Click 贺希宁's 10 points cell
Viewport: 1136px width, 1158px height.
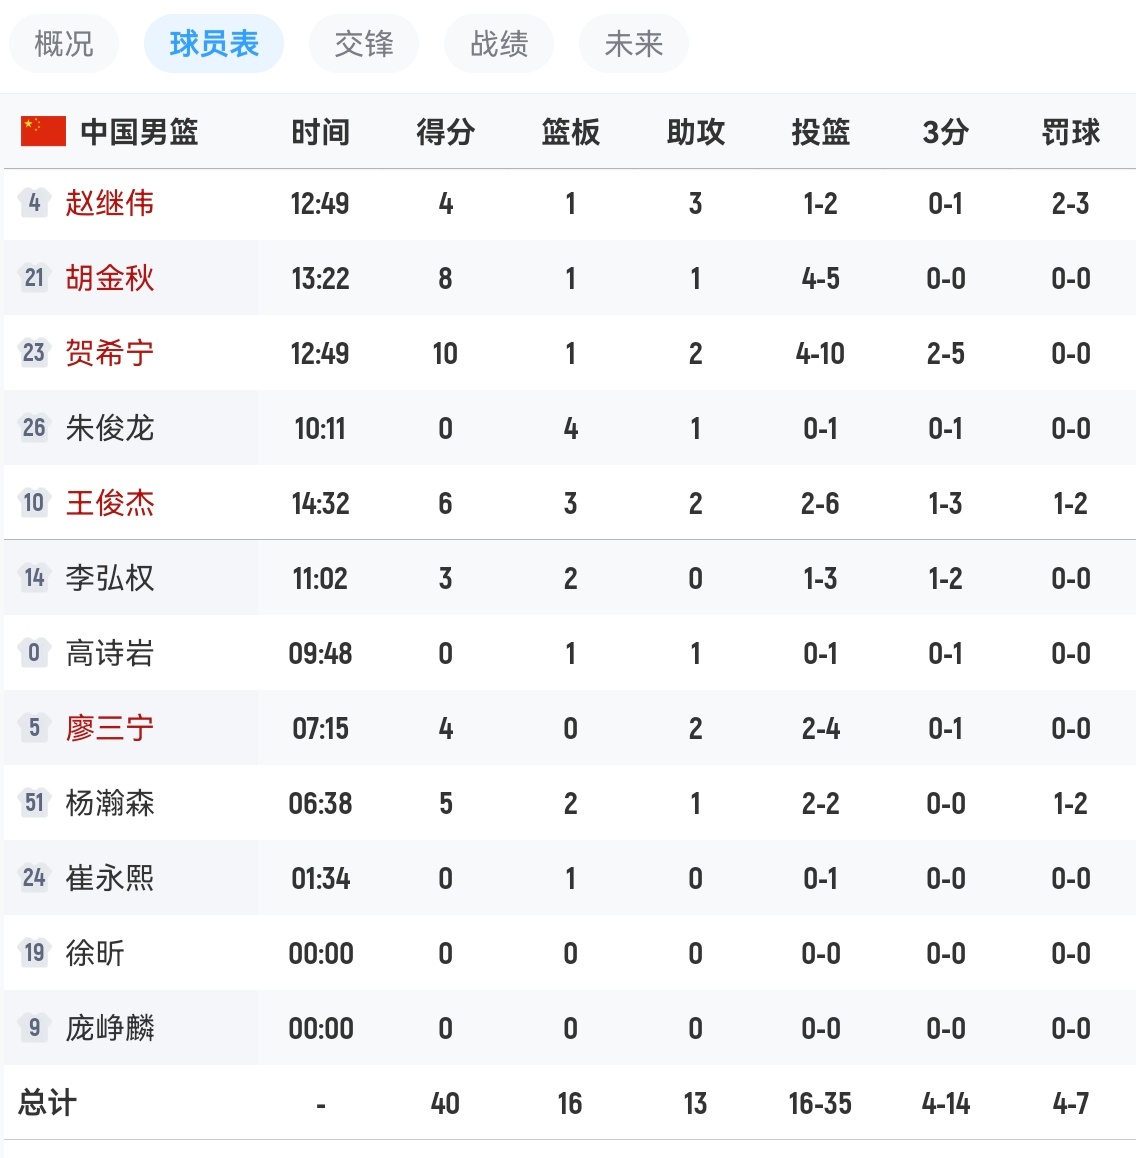point(445,354)
